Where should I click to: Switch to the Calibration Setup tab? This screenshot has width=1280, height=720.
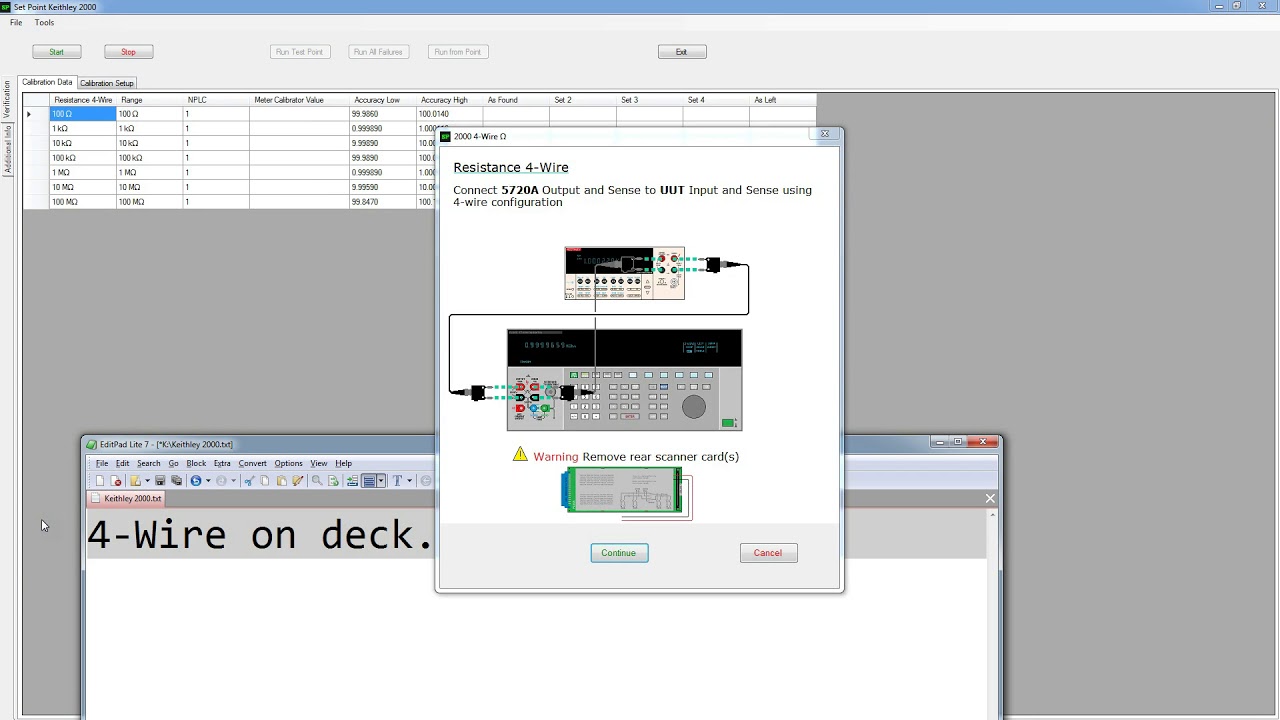coord(106,83)
